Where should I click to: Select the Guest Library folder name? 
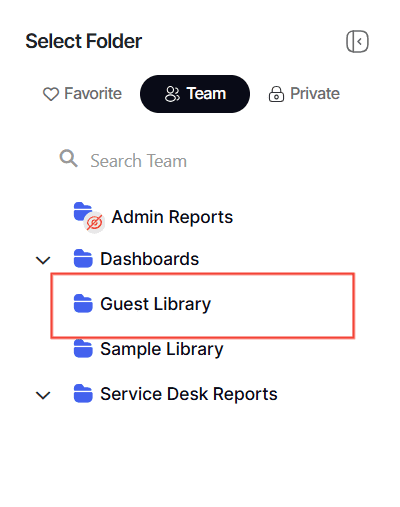click(156, 304)
